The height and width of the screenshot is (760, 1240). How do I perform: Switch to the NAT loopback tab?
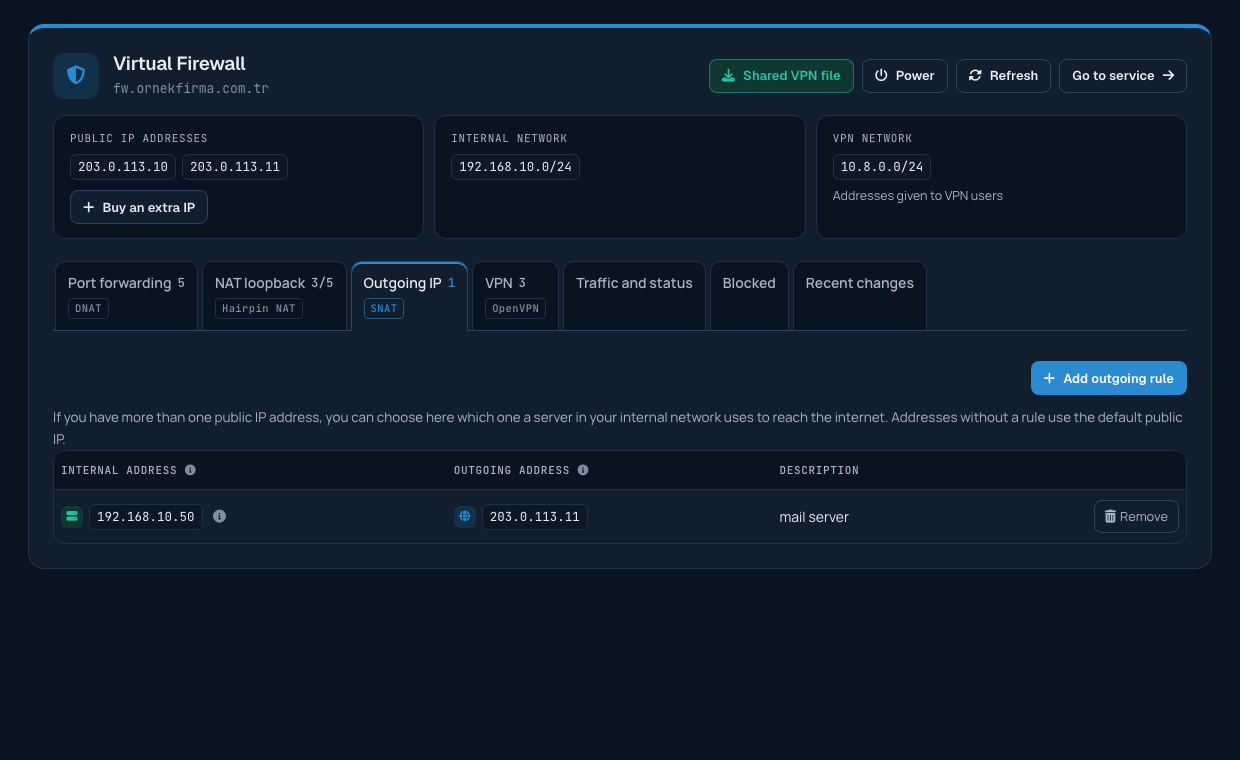274,296
